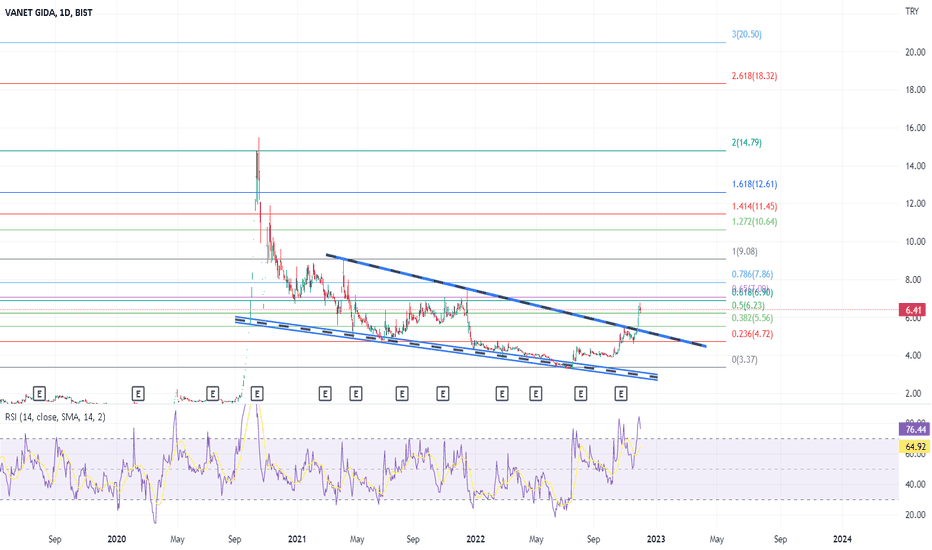This screenshot has height=550, width=932.
Task: Click the 2022 label on the time axis
Action: (476, 539)
